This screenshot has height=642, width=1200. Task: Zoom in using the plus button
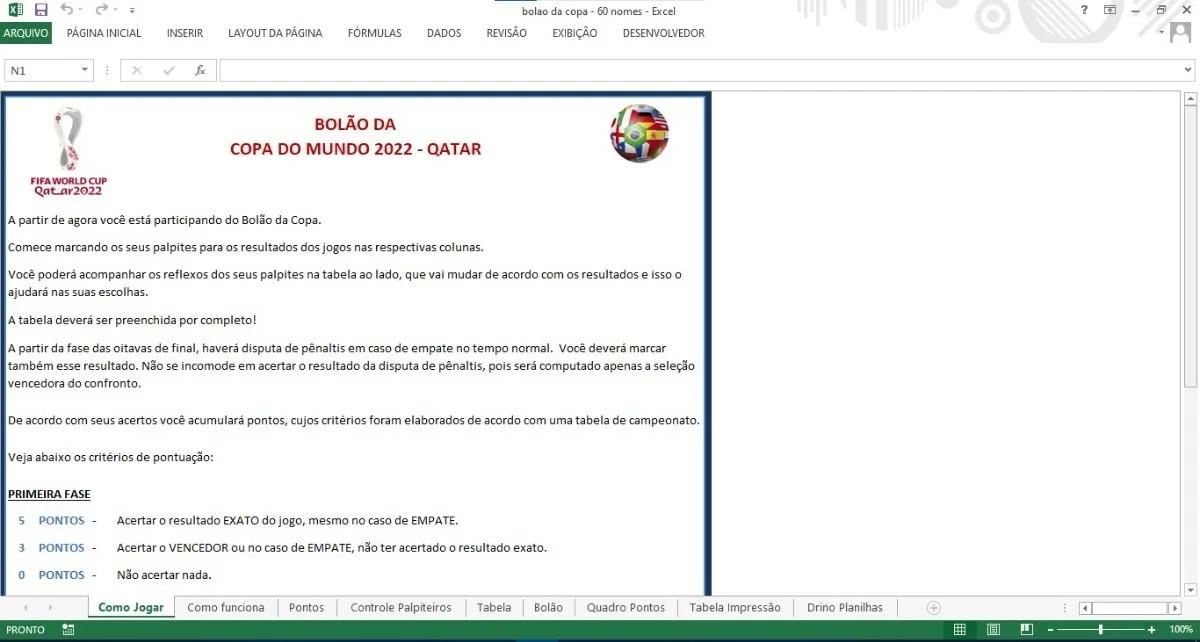[1152, 629]
